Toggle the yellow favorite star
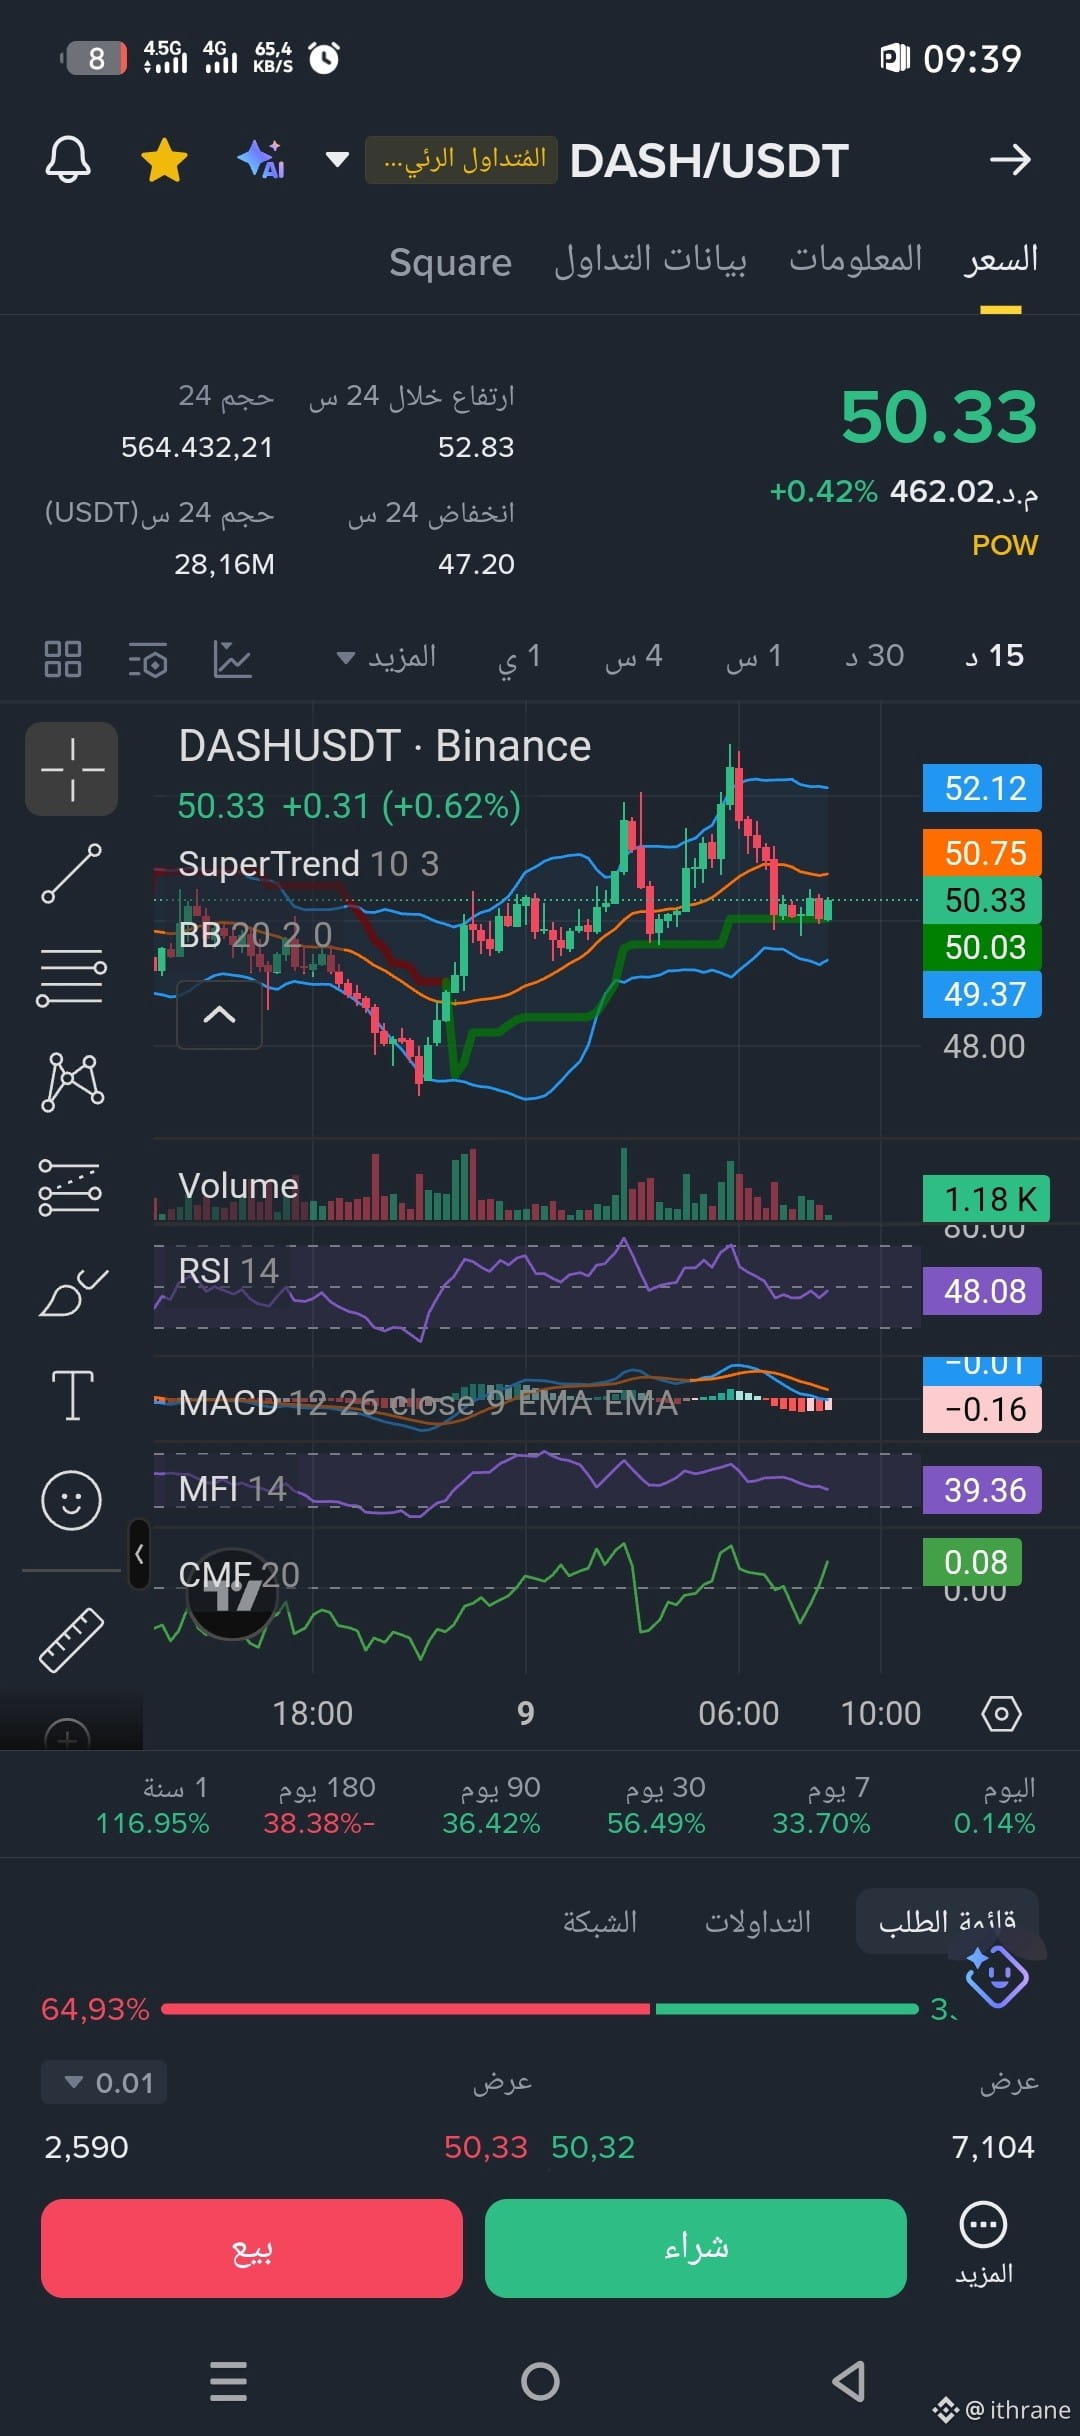1080x2436 pixels. [x=164, y=160]
